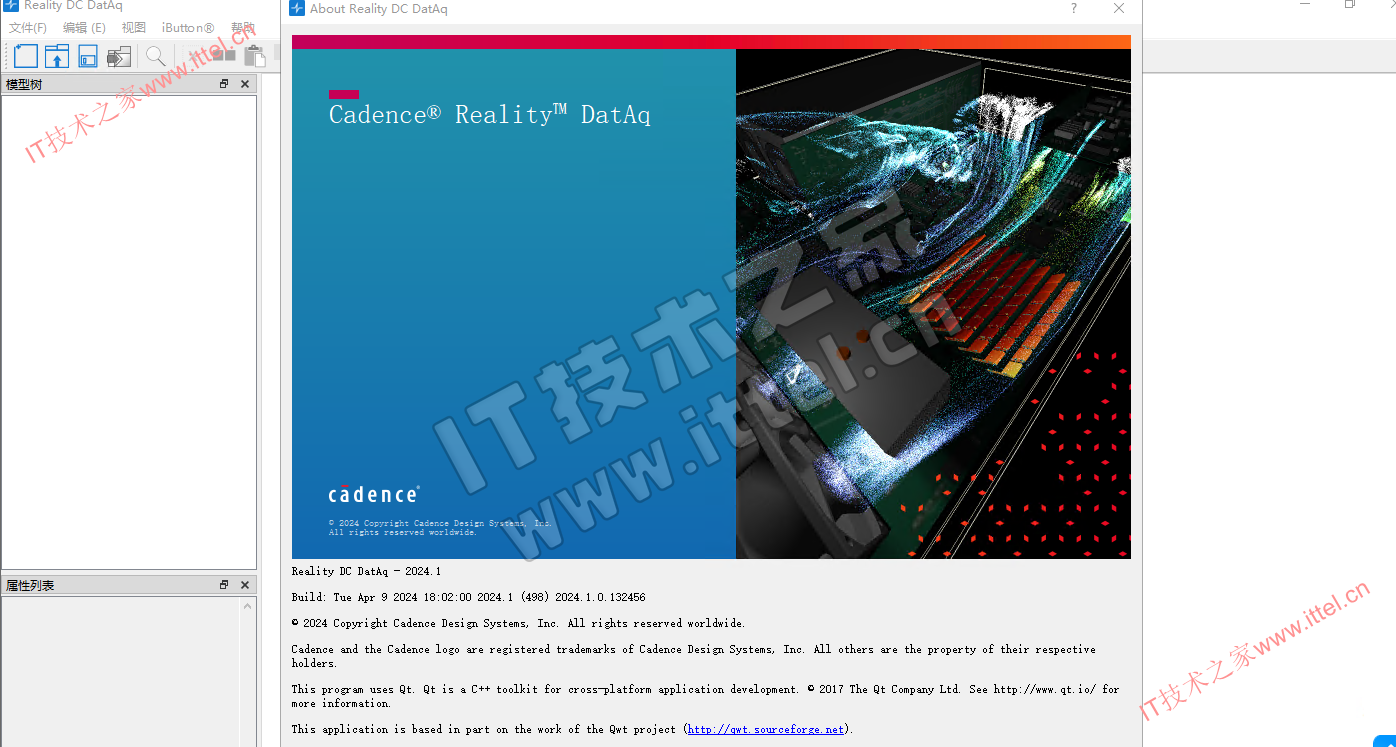Open the iButton® menu
Screen dimensions: 1396x747
[188, 28]
